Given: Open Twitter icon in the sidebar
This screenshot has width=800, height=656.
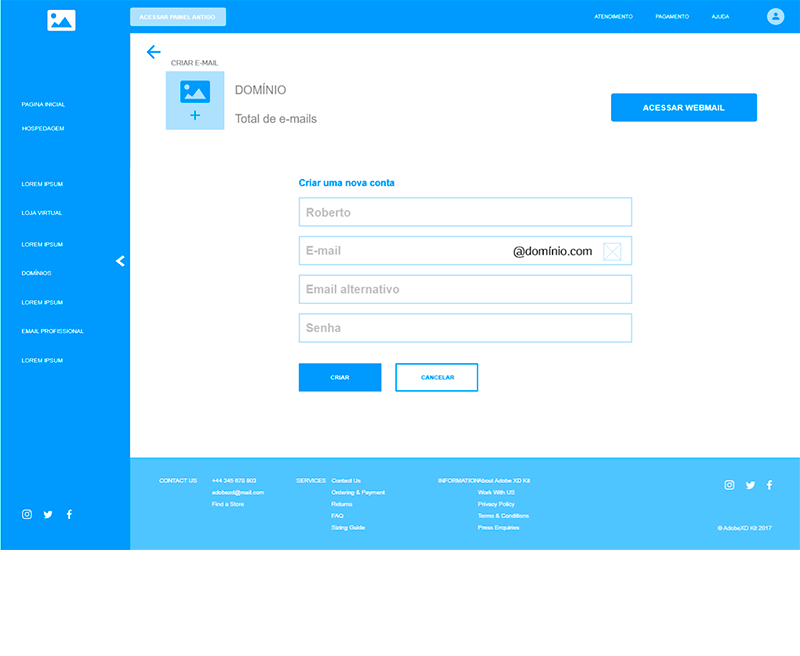Looking at the screenshot, I should pos(48,514).
